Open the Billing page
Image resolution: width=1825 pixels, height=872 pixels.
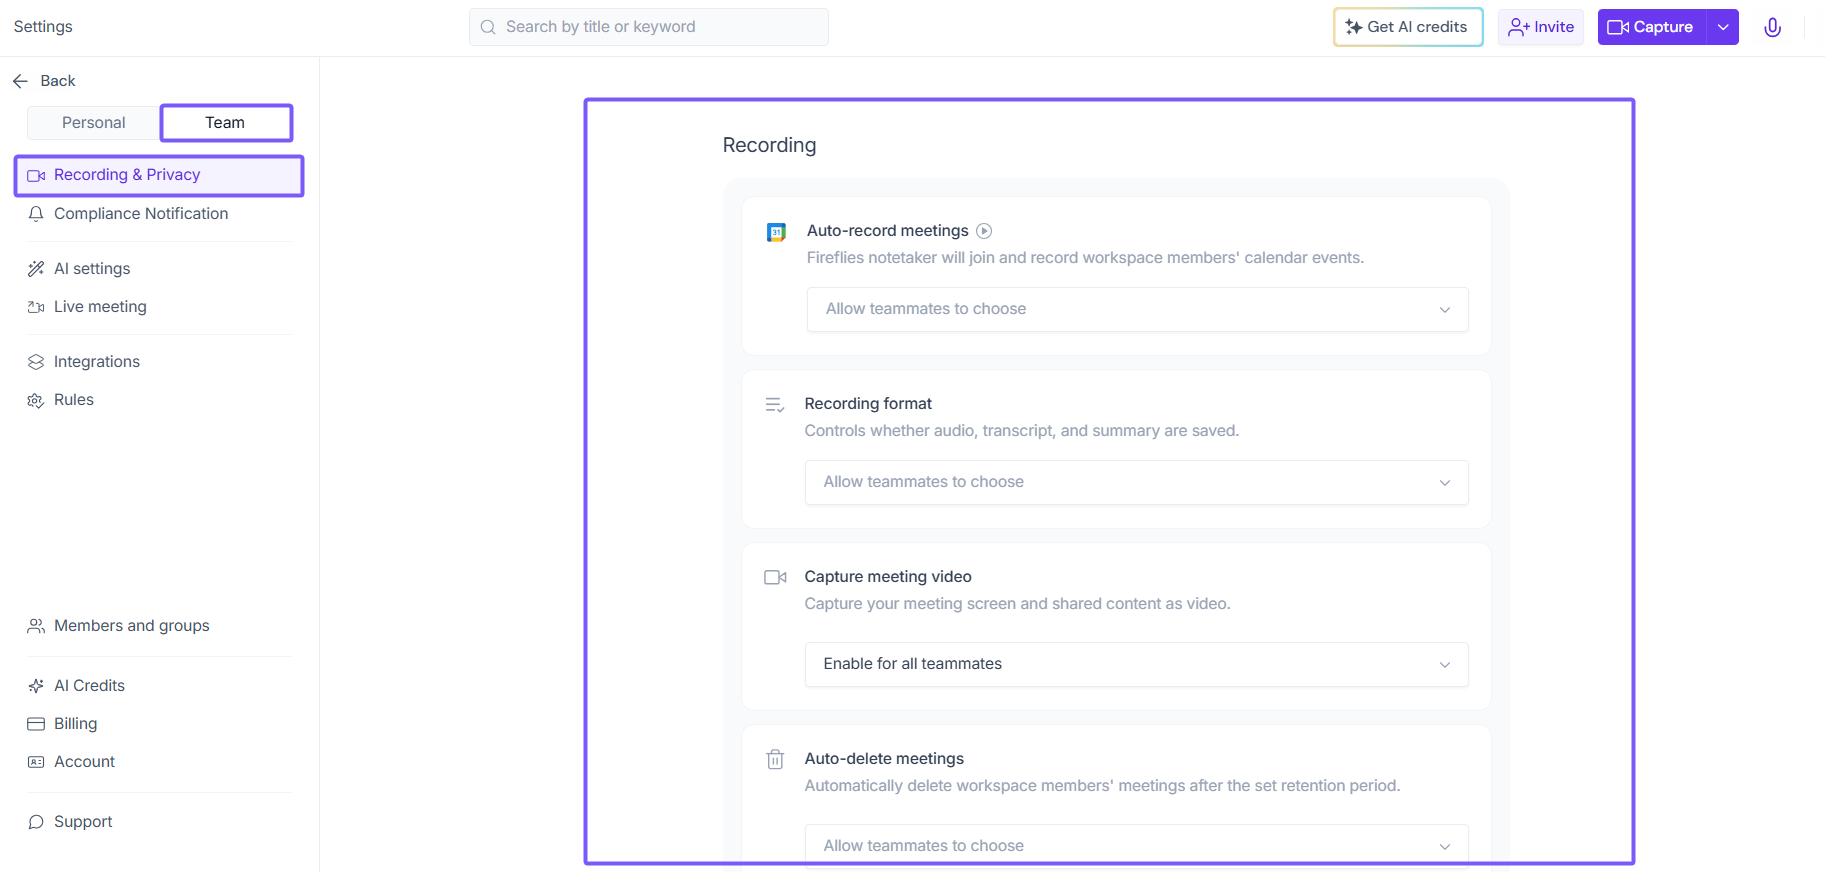pyautogui.click(x=76, y=724)
